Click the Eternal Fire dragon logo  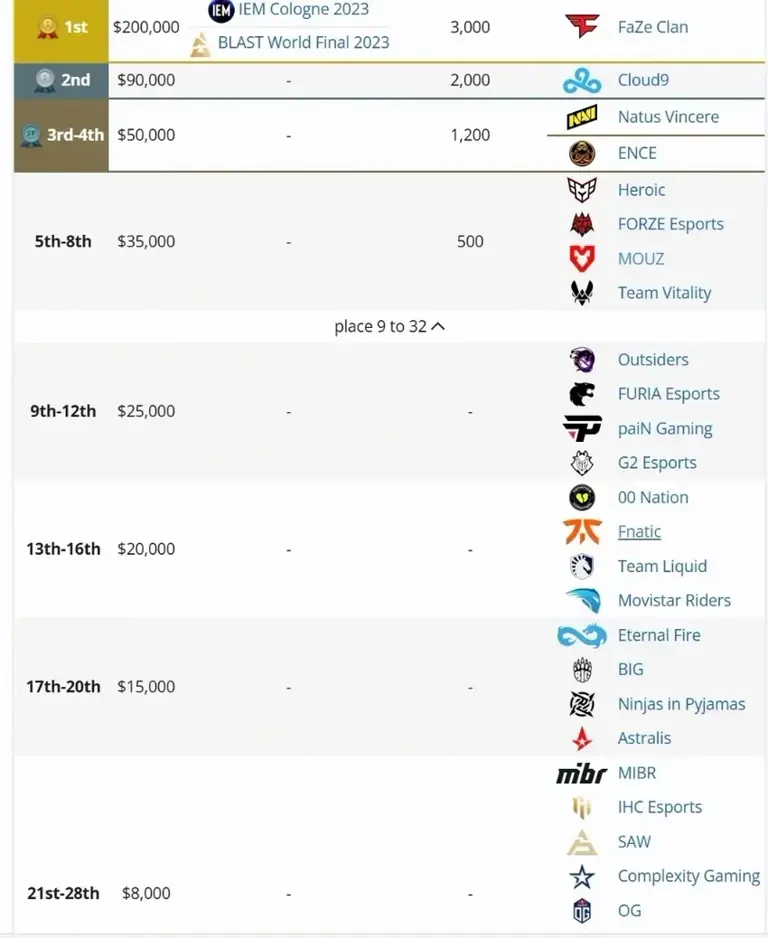582,635
